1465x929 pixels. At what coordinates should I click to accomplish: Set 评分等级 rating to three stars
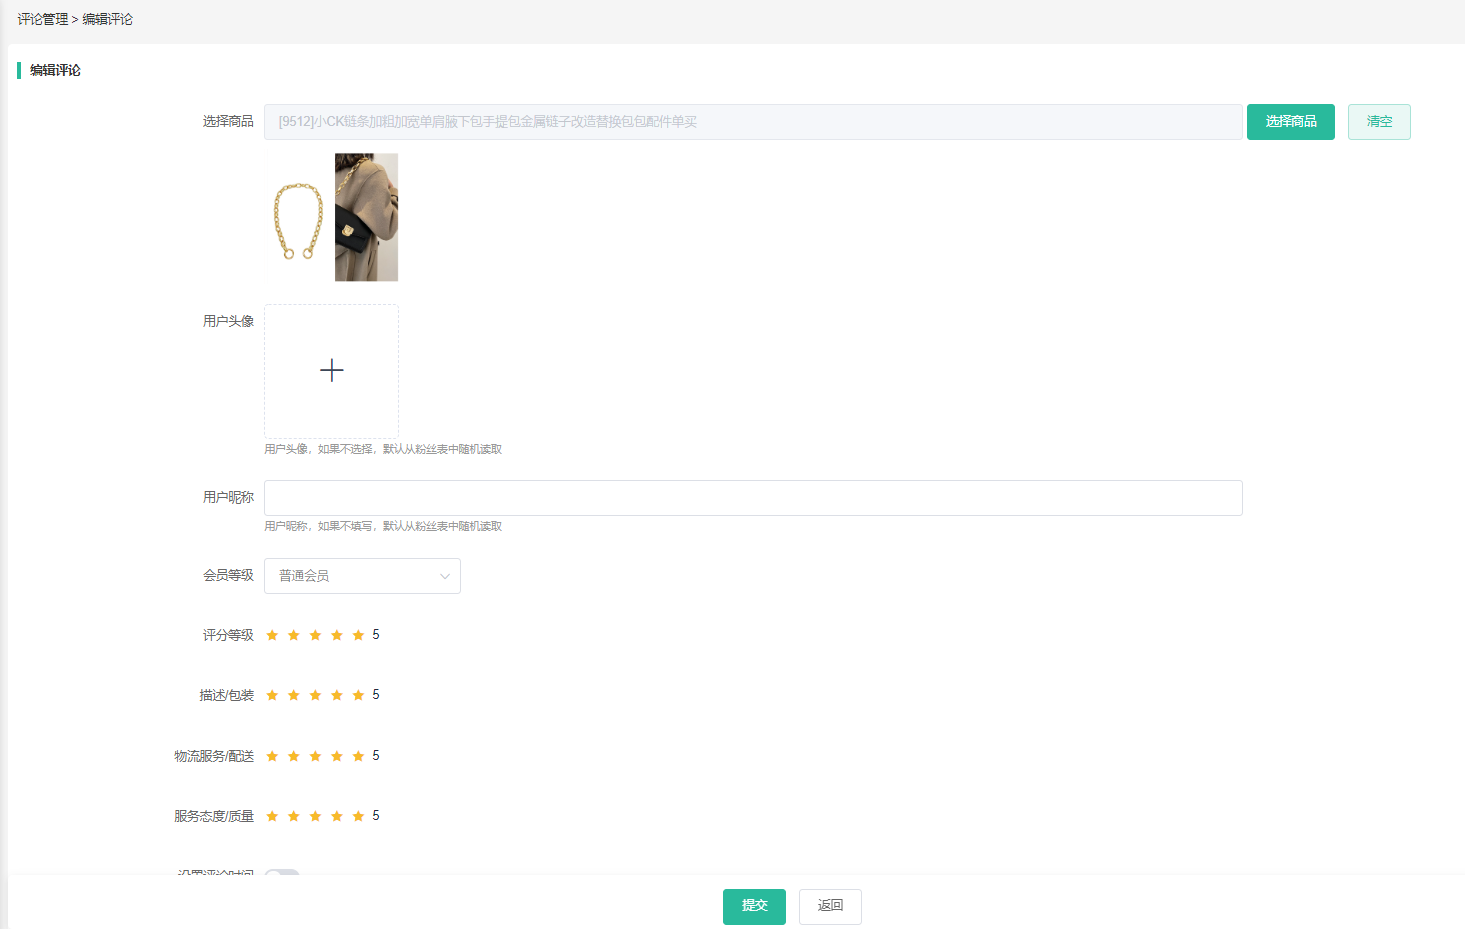point(315,635)
